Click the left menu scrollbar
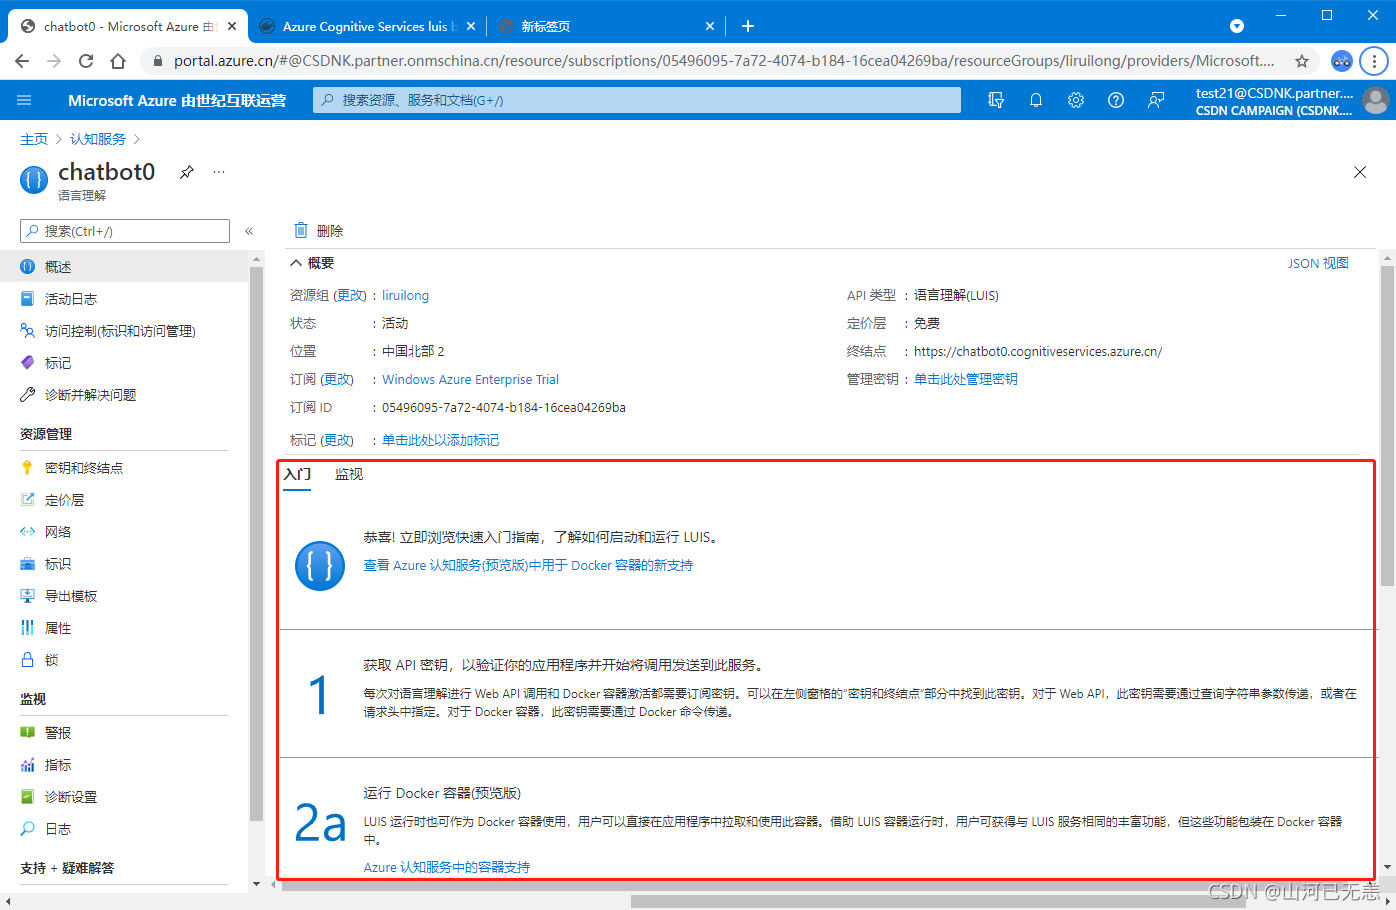Image resolution: width=1396 pixels, height=910 pixels. 257,545
